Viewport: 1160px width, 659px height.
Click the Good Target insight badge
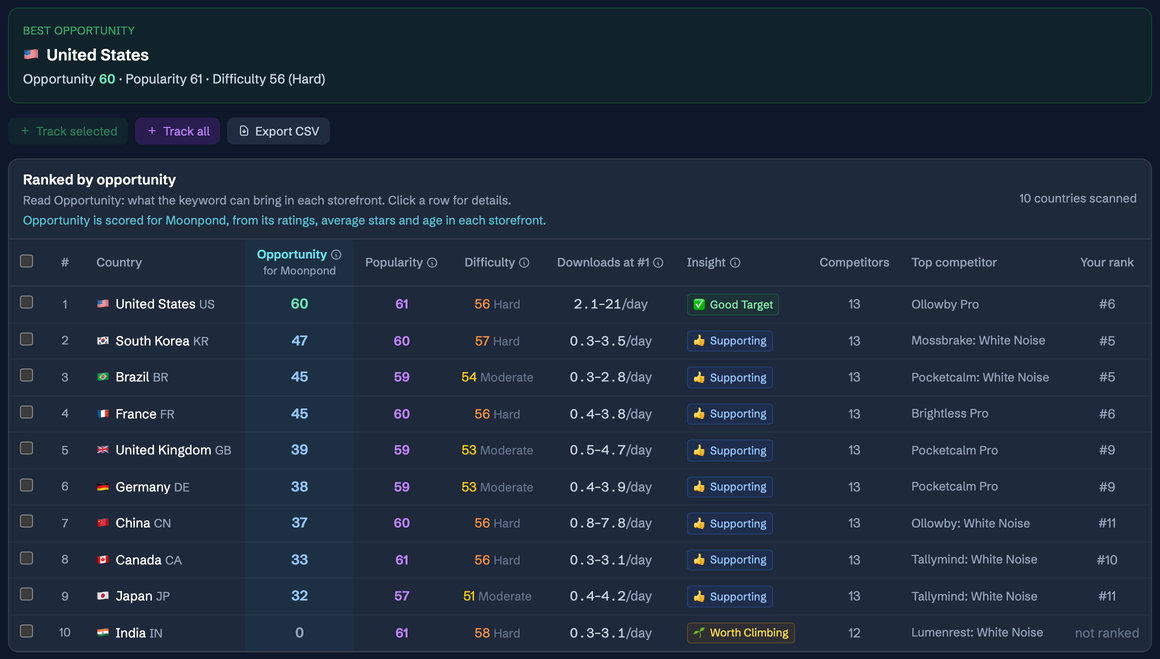[732, 304]
